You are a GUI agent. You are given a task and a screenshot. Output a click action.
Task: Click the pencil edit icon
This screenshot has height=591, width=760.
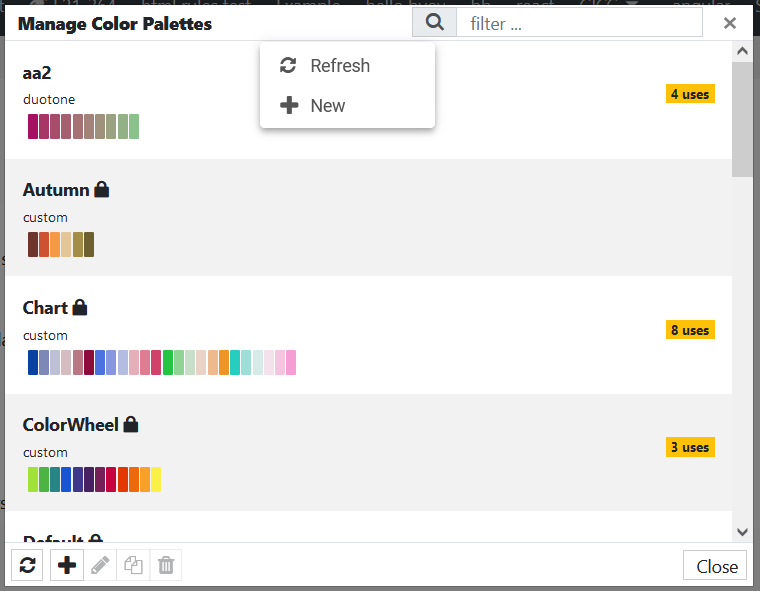(x=100, y=565)
